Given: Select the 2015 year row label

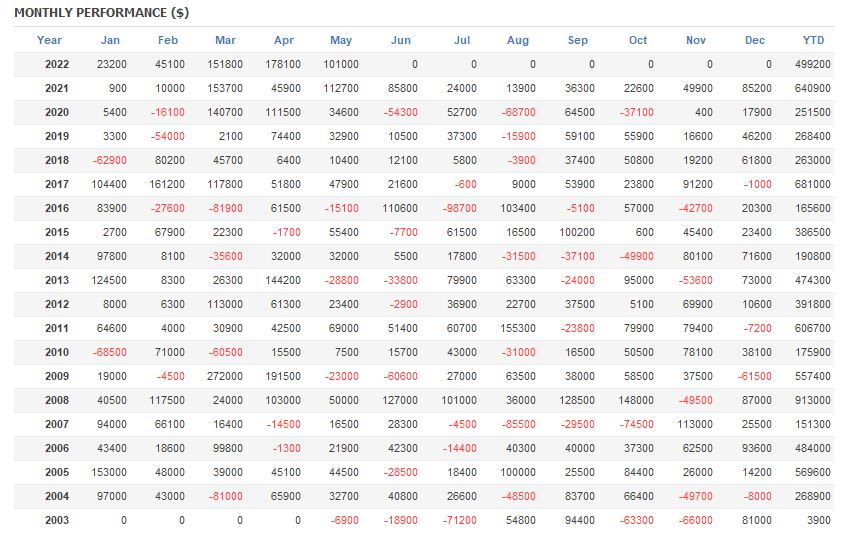Looking at the screenshot, I should pyautogui.click(x=57, y=232).
